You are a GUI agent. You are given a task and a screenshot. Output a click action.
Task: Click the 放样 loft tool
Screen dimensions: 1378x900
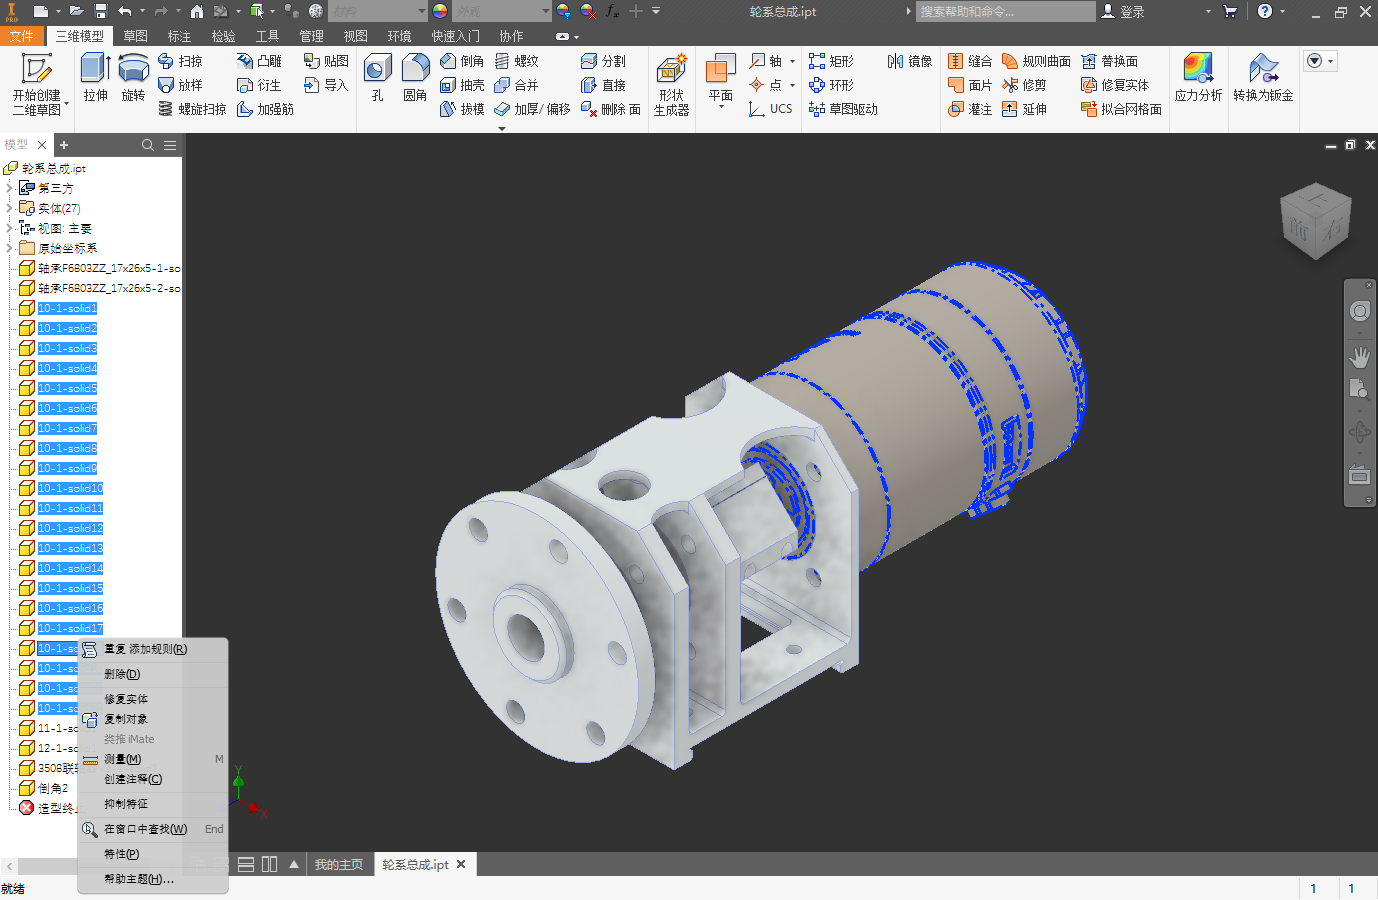point(181,85)
